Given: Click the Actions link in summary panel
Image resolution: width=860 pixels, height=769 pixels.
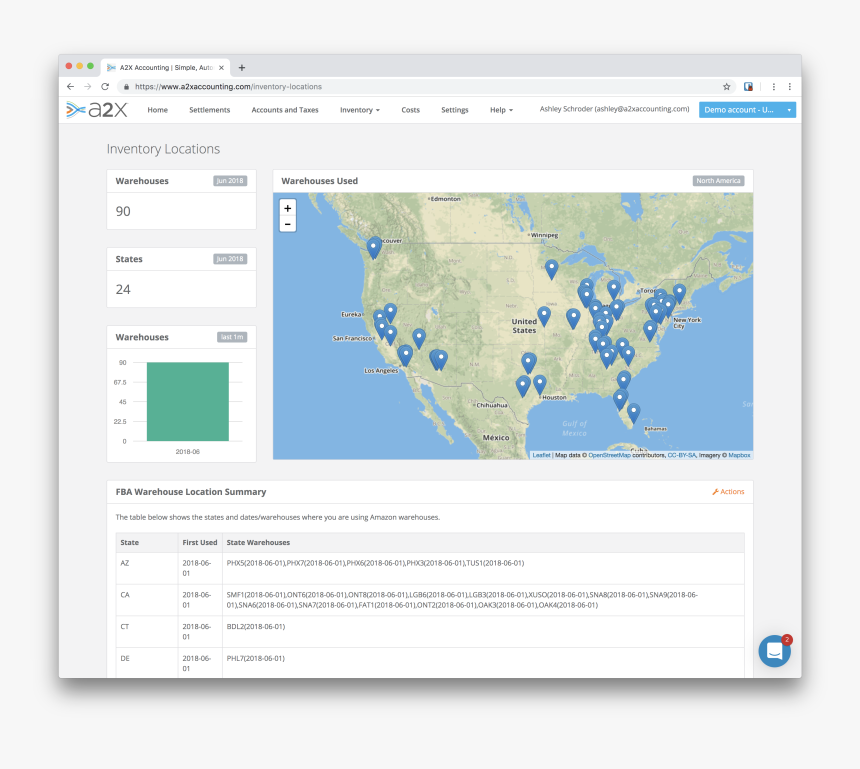Looking at the screenshot, I should pyautogui.click(x=728, y=492).
